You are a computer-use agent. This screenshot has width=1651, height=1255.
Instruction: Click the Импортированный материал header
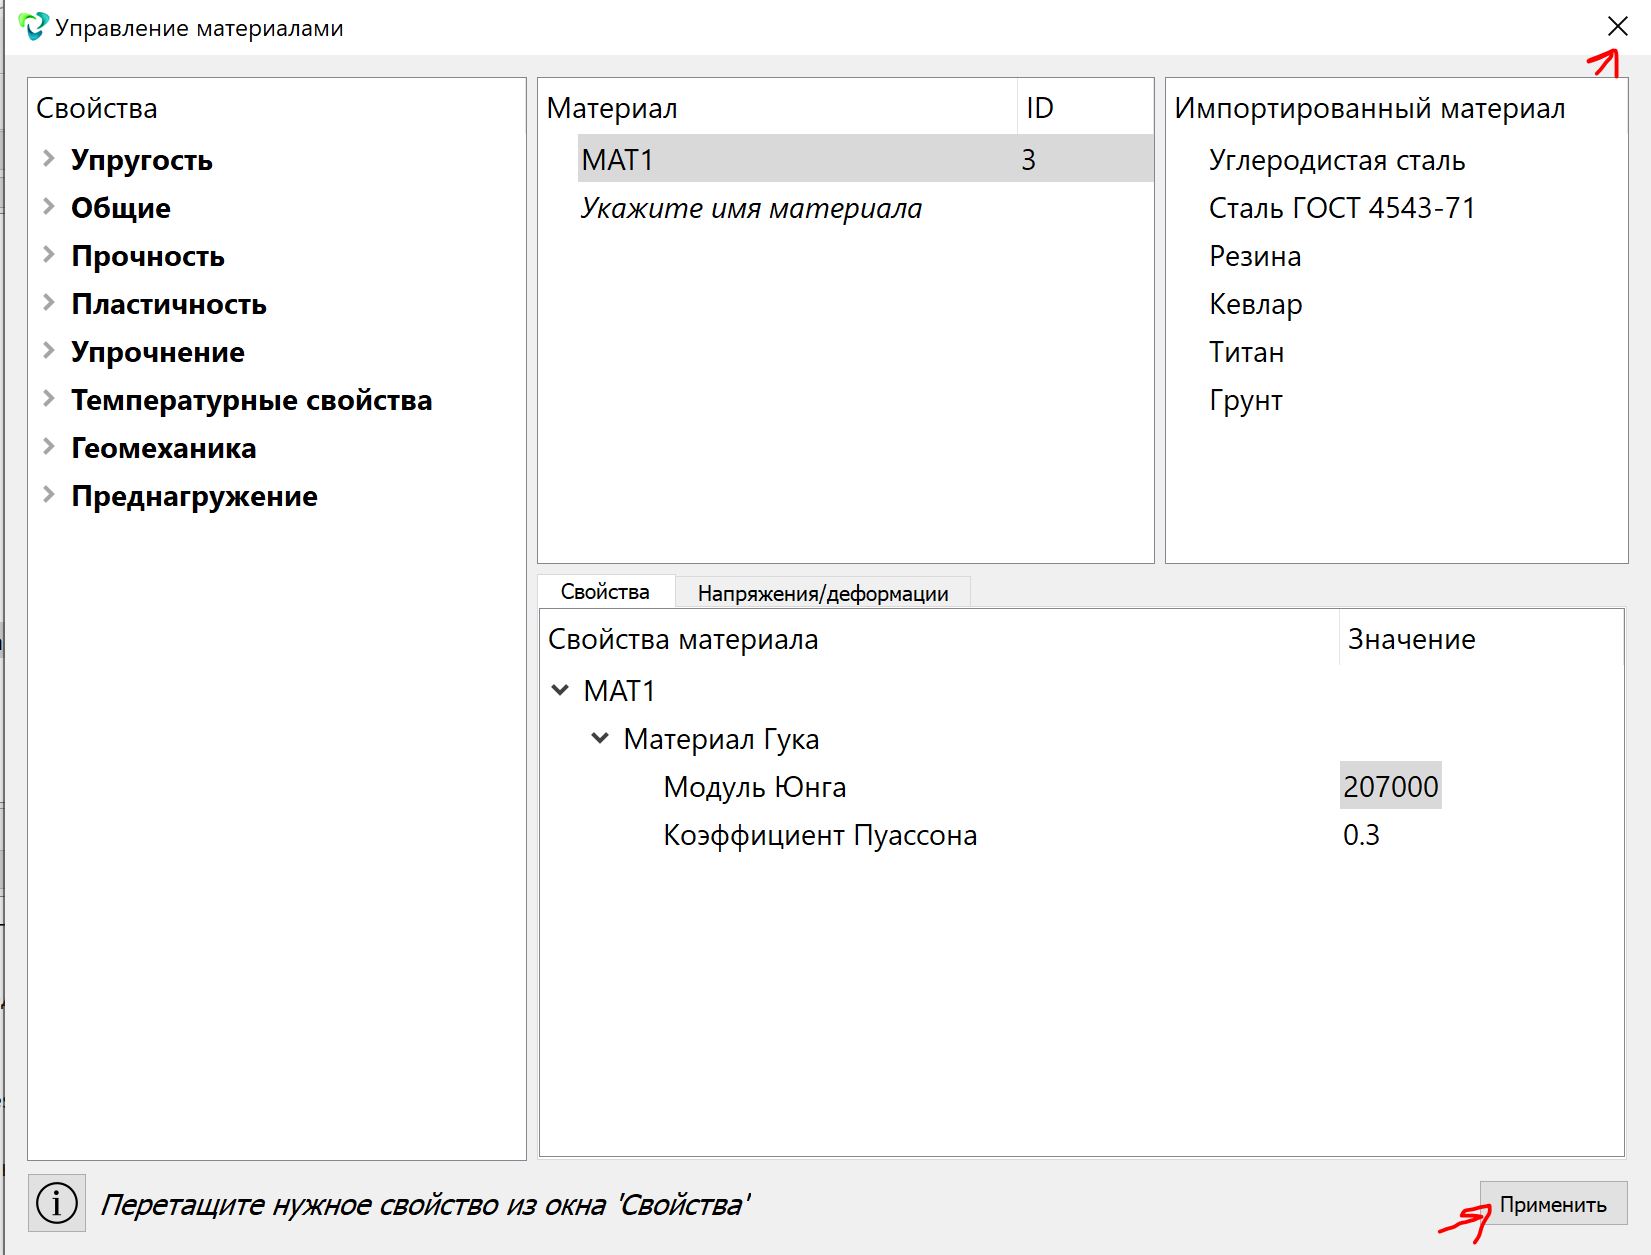(1369, 108)
